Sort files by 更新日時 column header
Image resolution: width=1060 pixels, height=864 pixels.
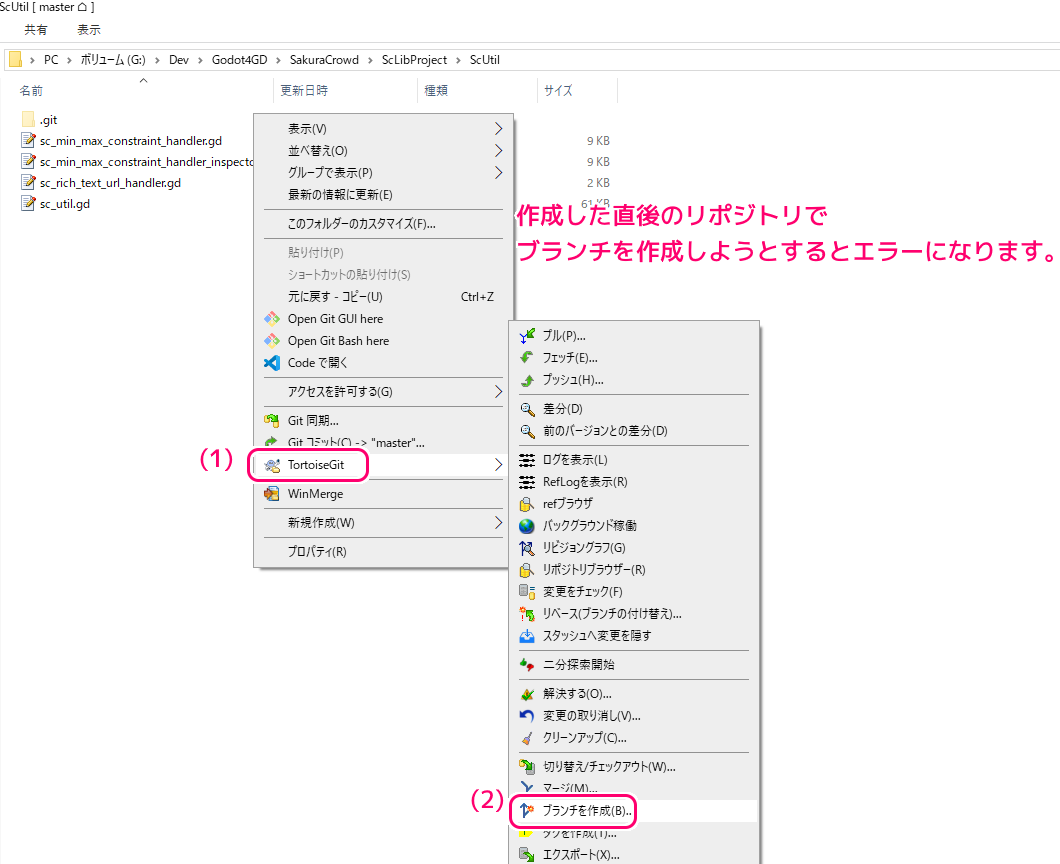(304, 90)
